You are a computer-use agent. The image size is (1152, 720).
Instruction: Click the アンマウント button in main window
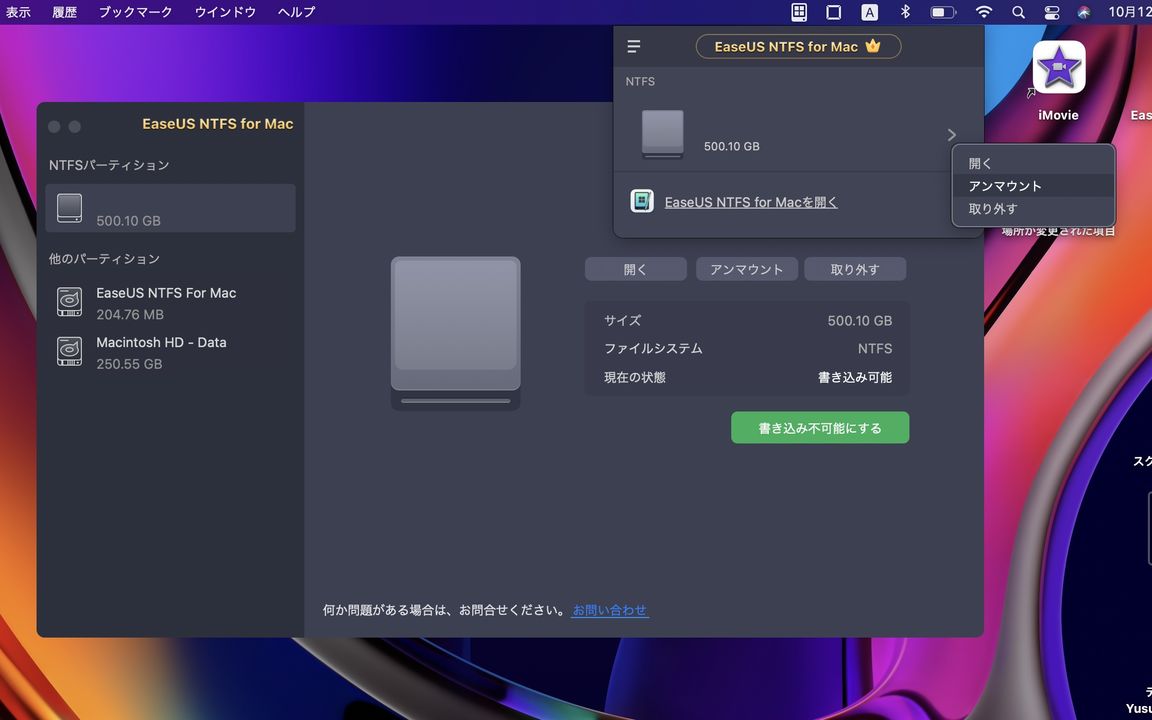pos(746,269)
